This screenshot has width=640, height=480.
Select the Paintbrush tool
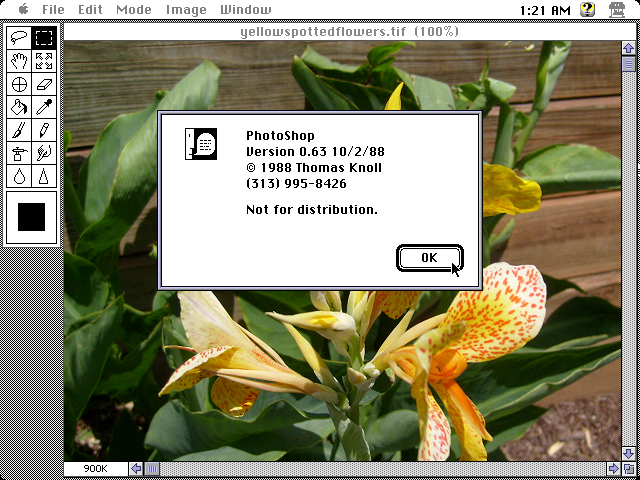(19, 131)
